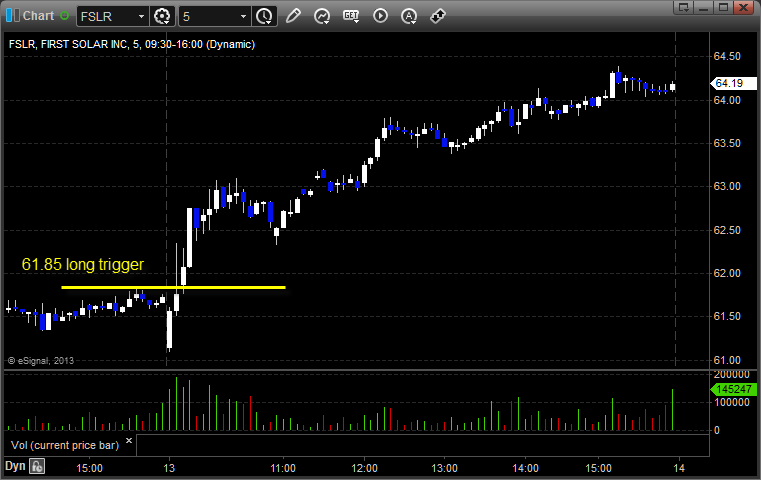Click the 64.19 current price marker
Image resolution: width=761 pixels, height=480 pixels.
coord(734,83)
